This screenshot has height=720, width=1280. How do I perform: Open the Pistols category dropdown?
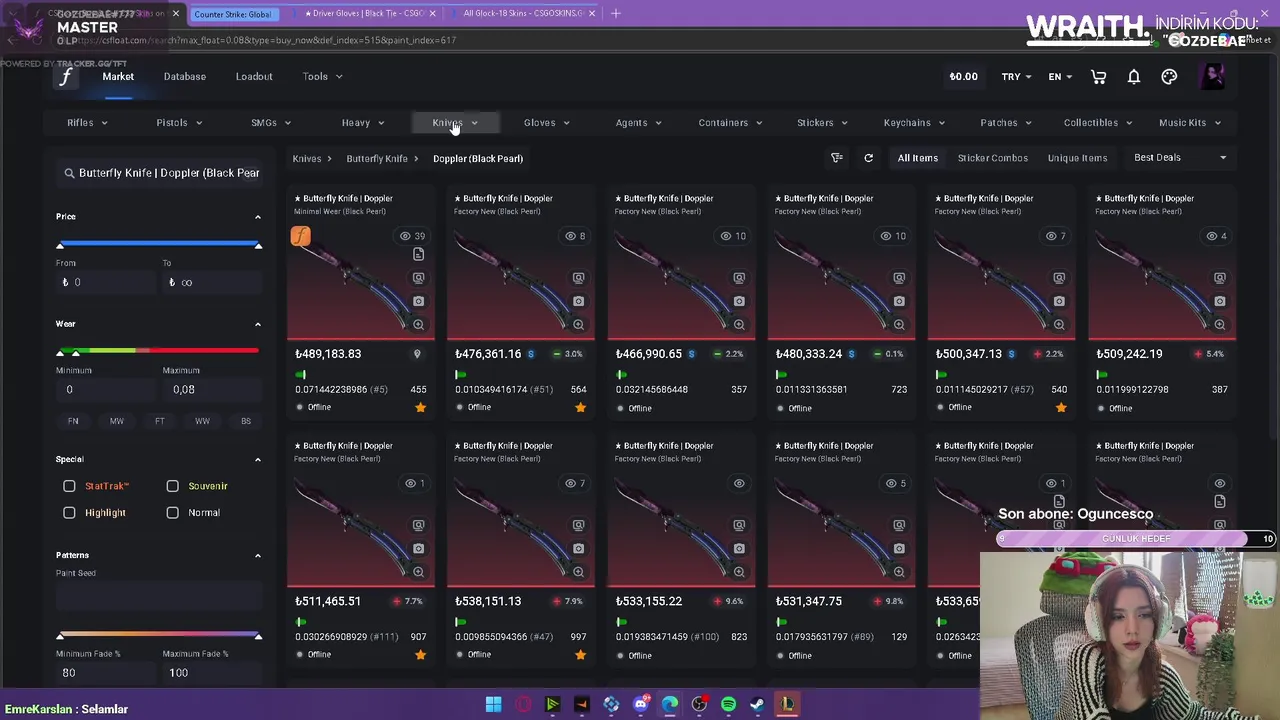pos(179,123)
